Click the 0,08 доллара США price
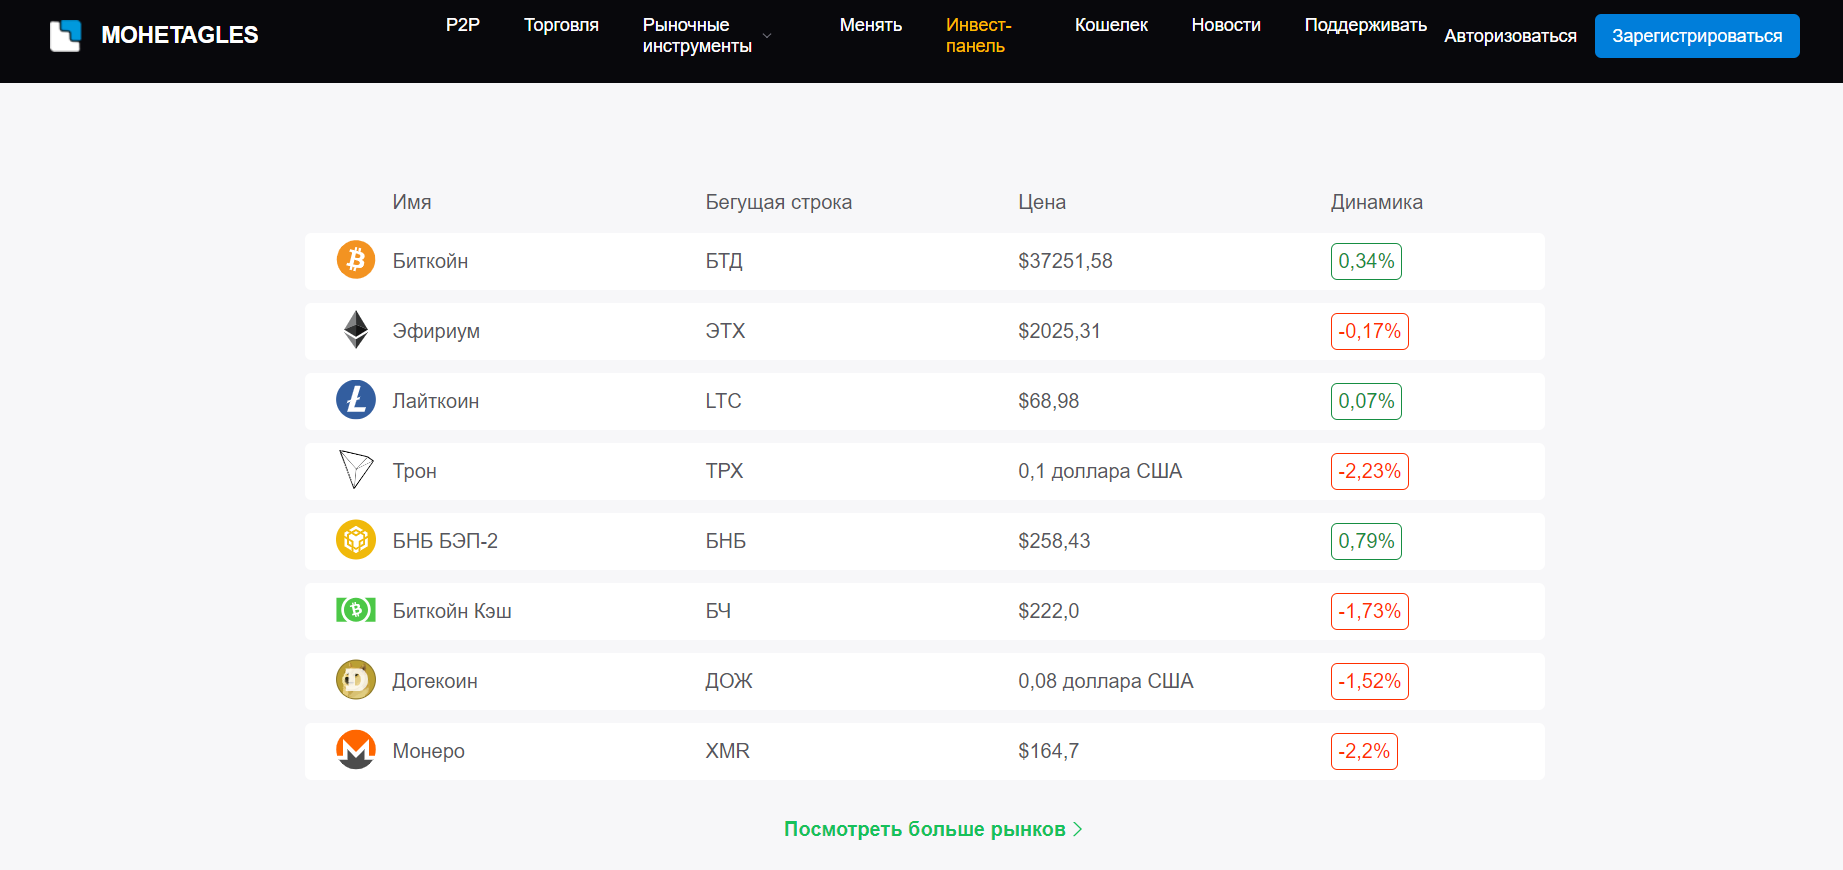Image resolution: width=1843 pixels, height=870 pixels. [x=1106, y=681]
